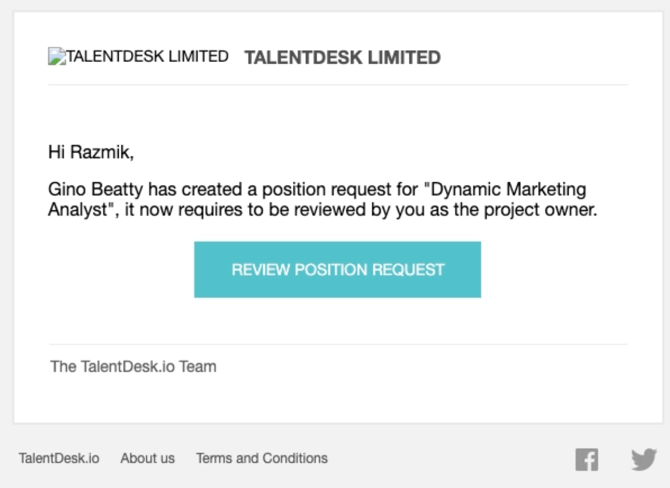Click the REVIEW POSITION REQUEST button
Screen dimensions: 670x488
pyautogui.click(x=338, y=270)
